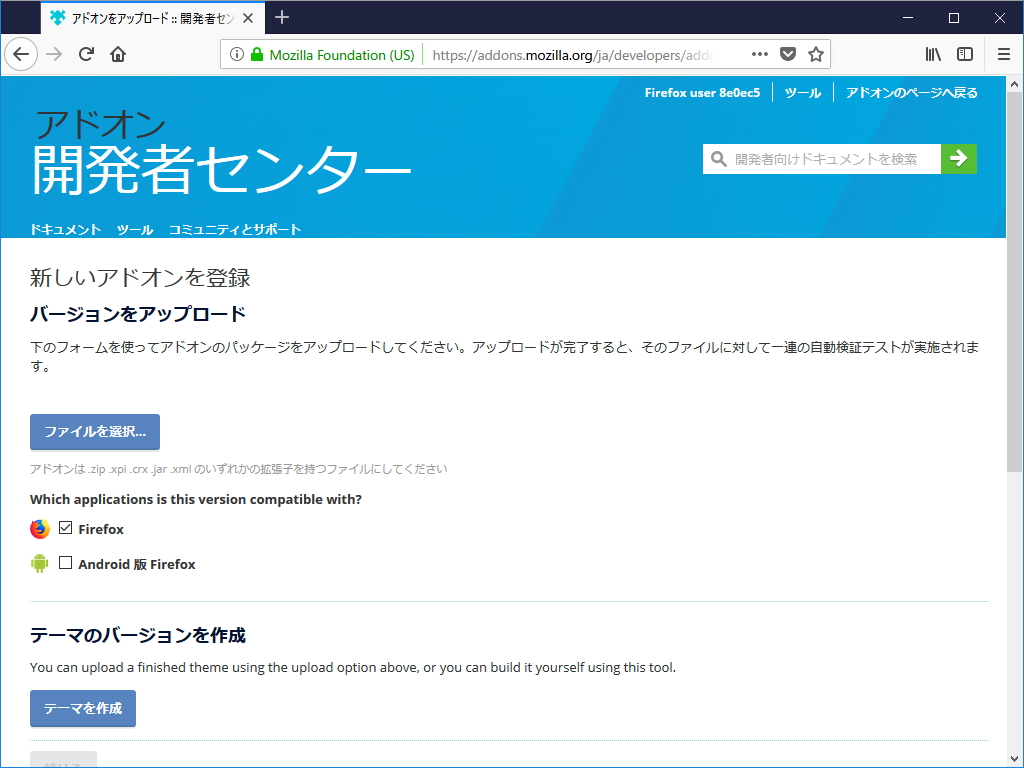Enable the Android 版 Firefox checkbox
The width and height of the screenshot is (1024, 768).
click(x=65, y=562)
